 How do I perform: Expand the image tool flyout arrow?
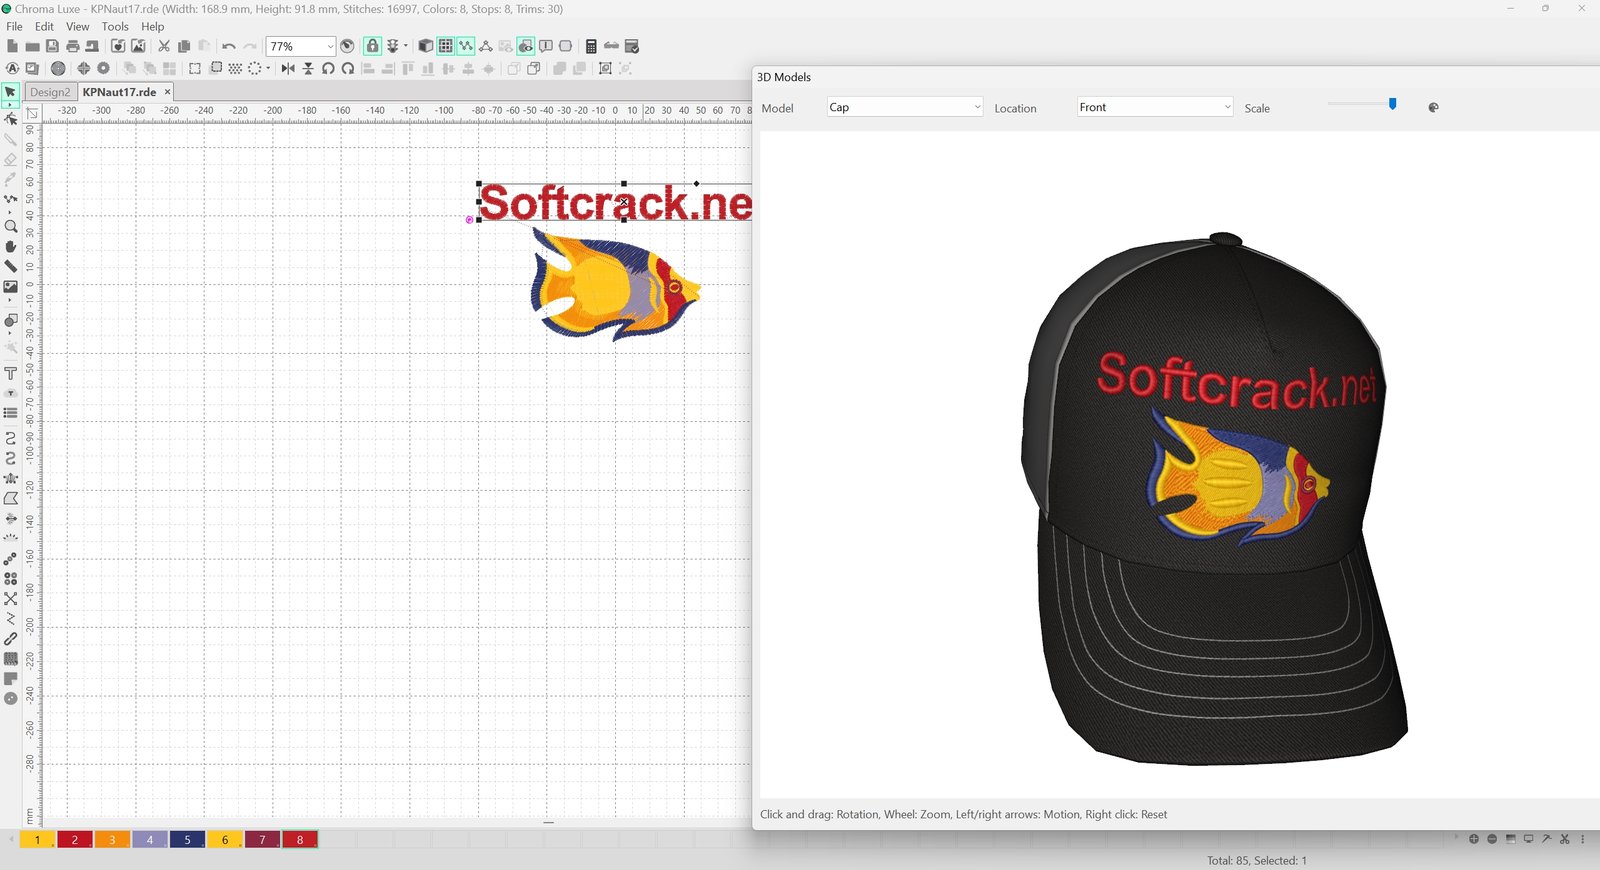pos(10,299)
